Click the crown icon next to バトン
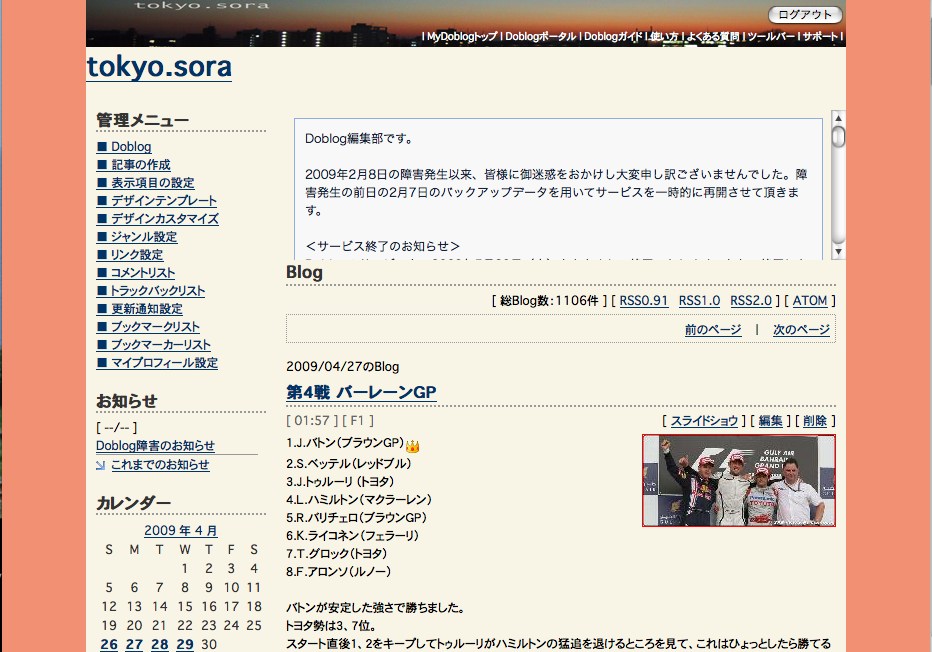The width and height of the screenshot is (932, 652). click(x=412, y=446)
